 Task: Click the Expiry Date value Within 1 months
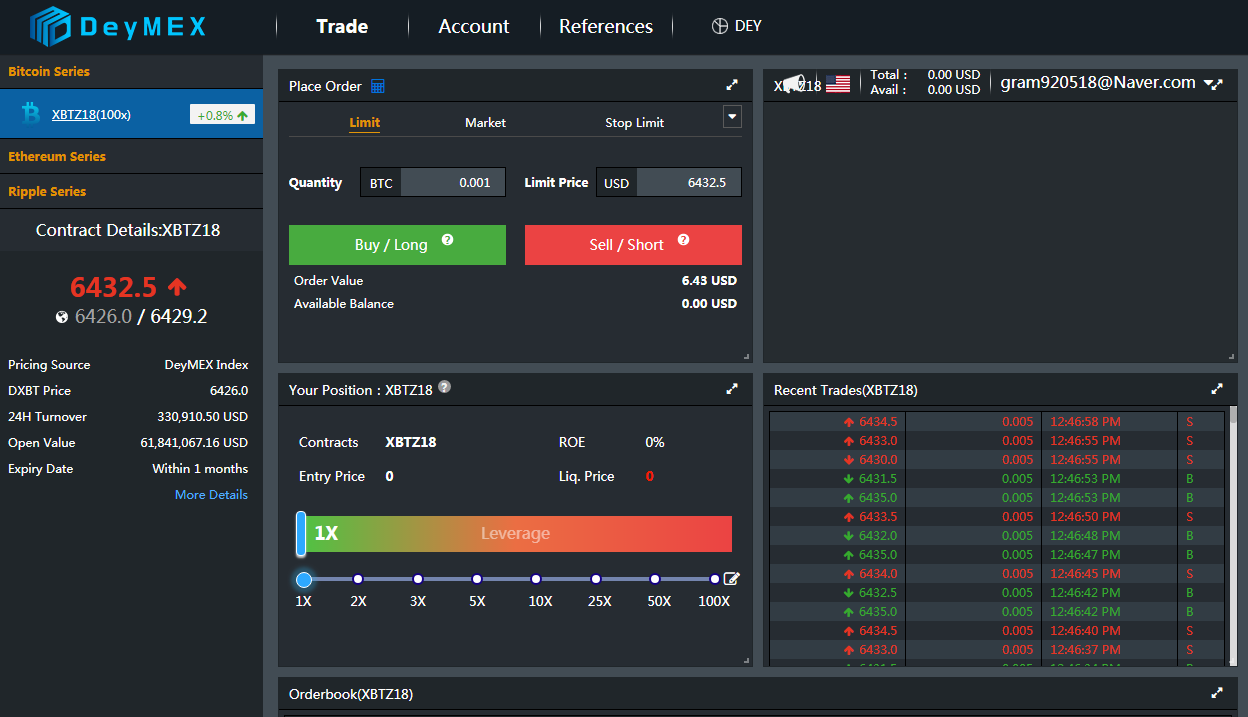pyautogui.click(x=200, y=469)
